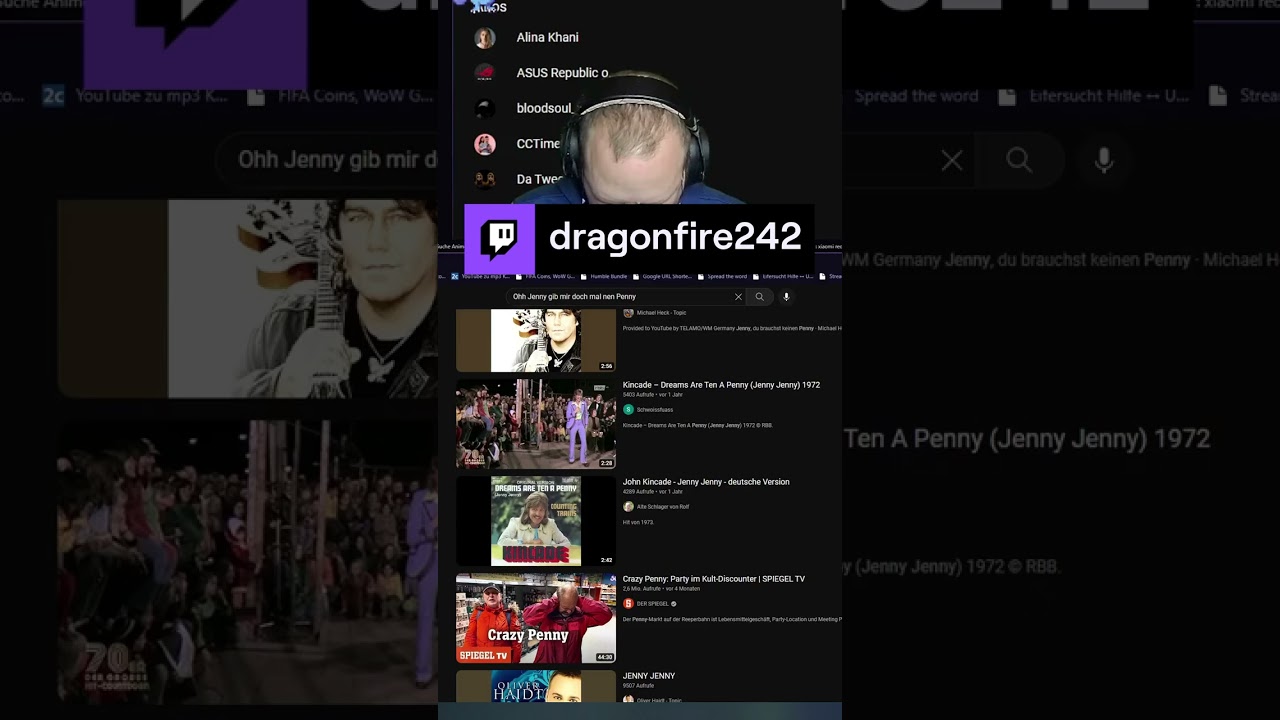Screen dimensions: 1280x720
Task: Click the magnifier search button
Action: click(759, 297)
